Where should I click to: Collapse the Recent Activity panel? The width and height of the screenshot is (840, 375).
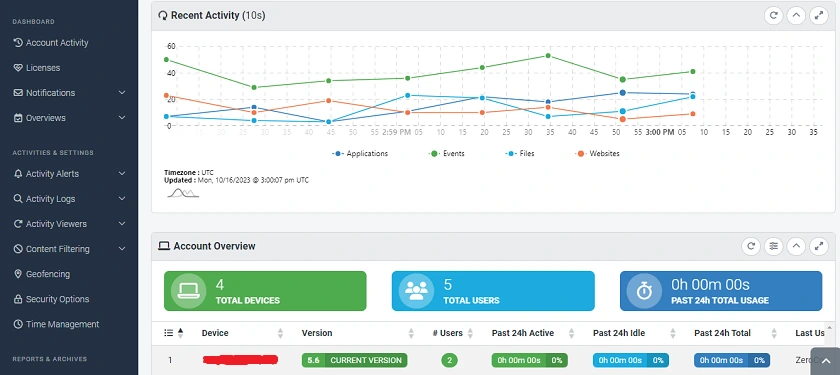tap(796, 16)
